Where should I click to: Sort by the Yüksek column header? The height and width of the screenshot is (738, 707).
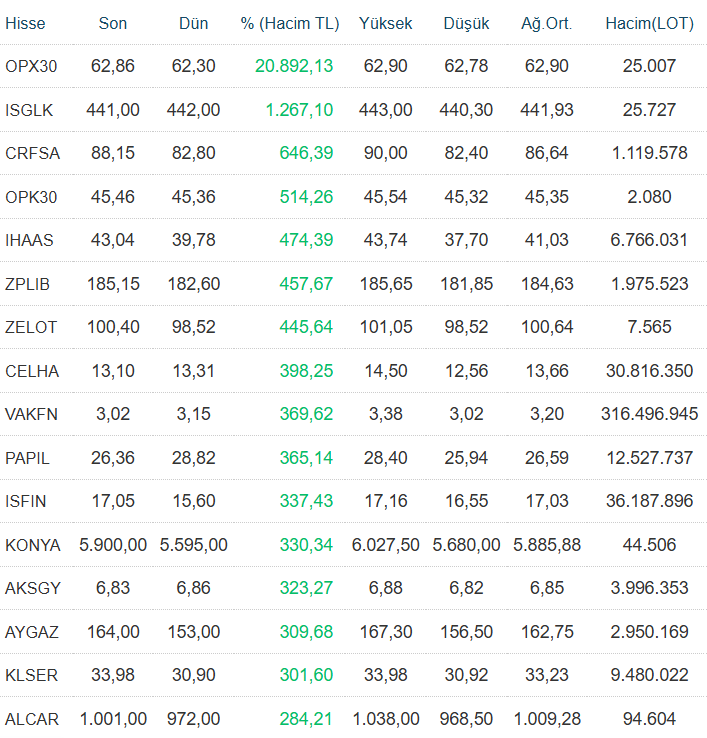pos(386,24)
